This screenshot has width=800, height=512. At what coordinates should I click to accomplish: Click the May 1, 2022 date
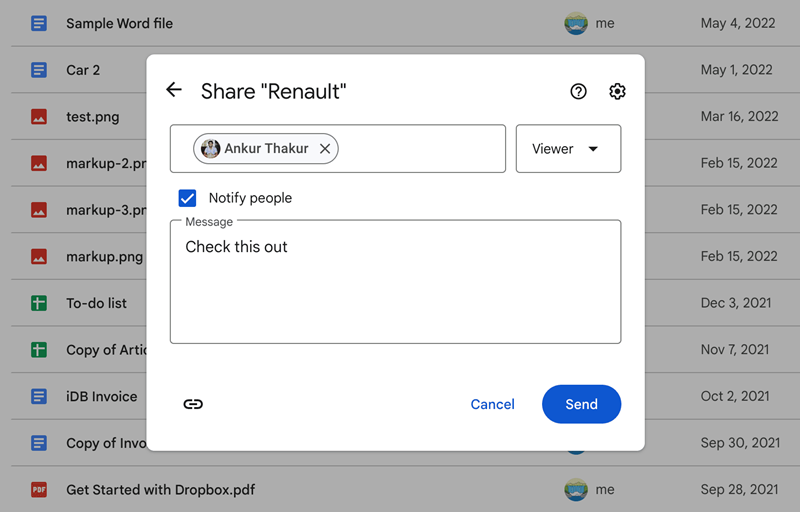click(x=737, y=70)
